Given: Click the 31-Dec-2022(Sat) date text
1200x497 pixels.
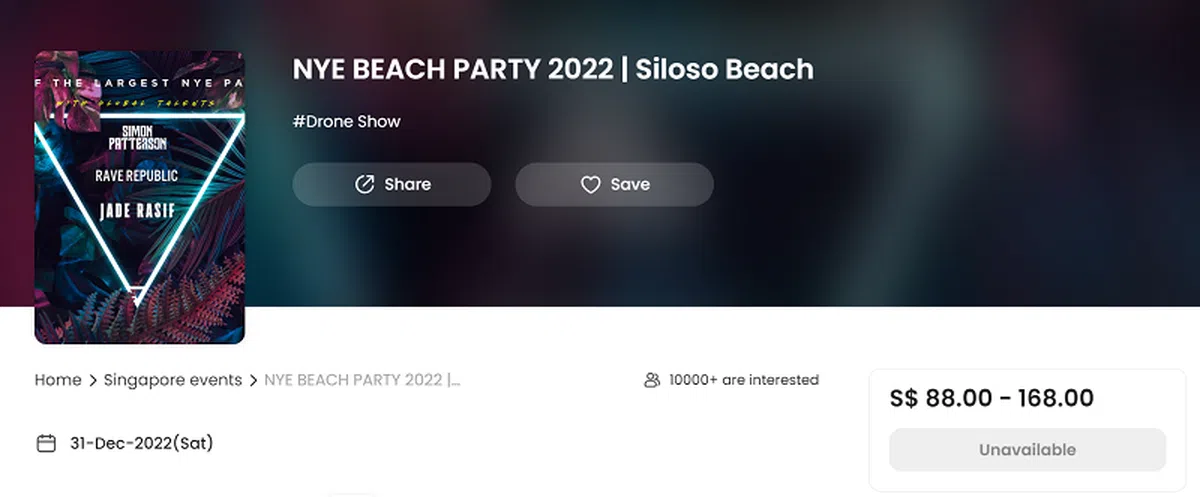Looking at the screenshot, I should (x=141, y=443).
